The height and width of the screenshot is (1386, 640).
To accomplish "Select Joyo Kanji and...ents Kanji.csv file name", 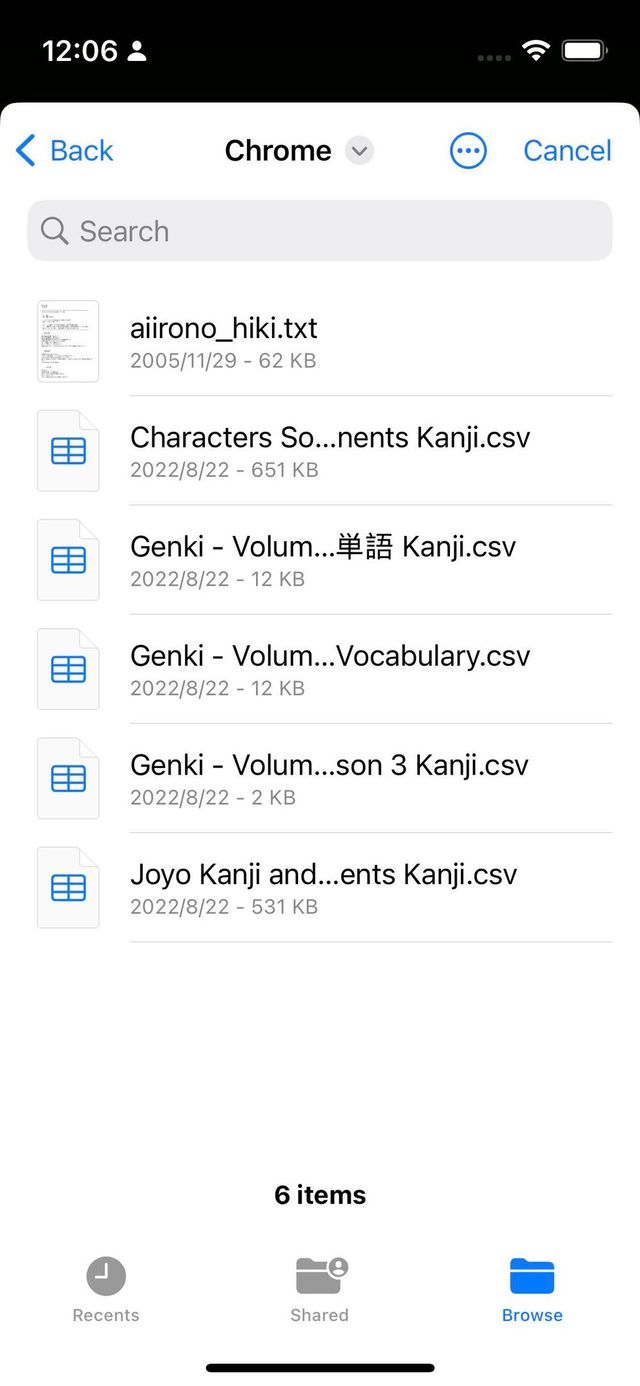I will click(x=324, y=875).
